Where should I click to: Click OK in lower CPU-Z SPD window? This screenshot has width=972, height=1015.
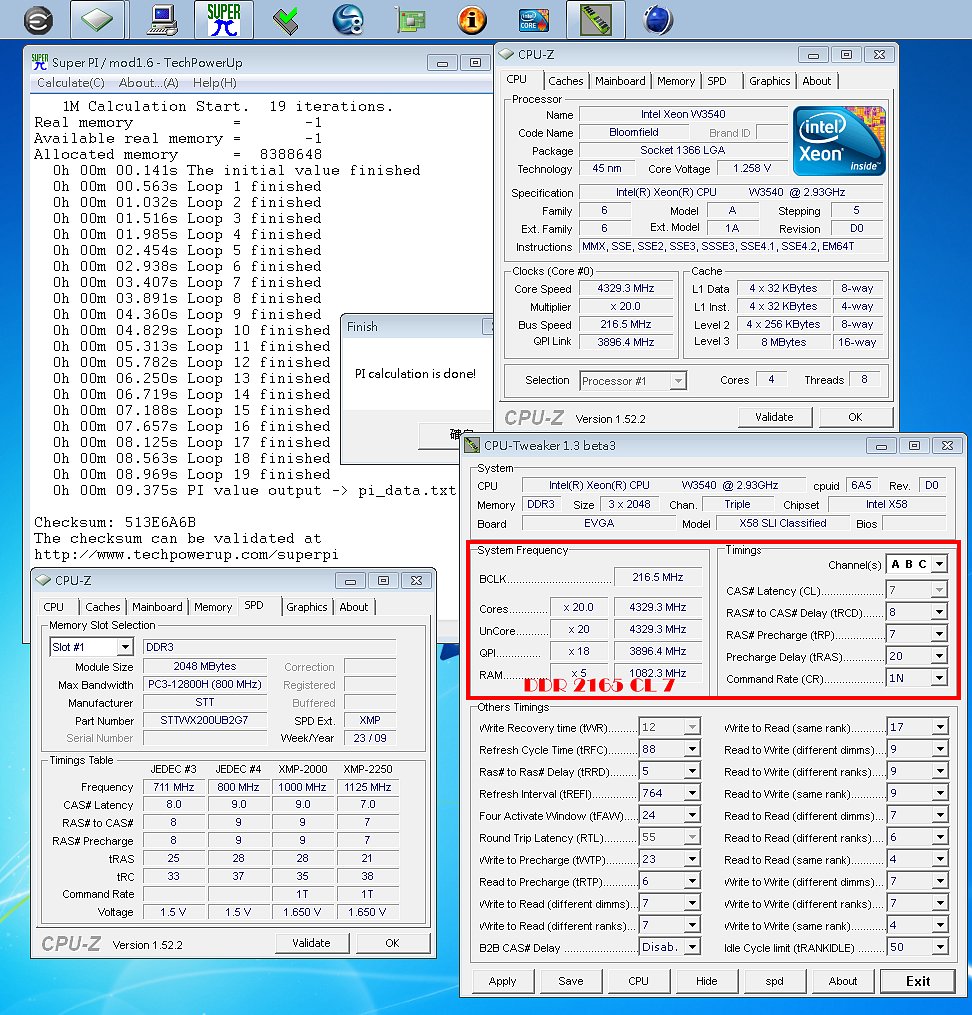[392, 943]
